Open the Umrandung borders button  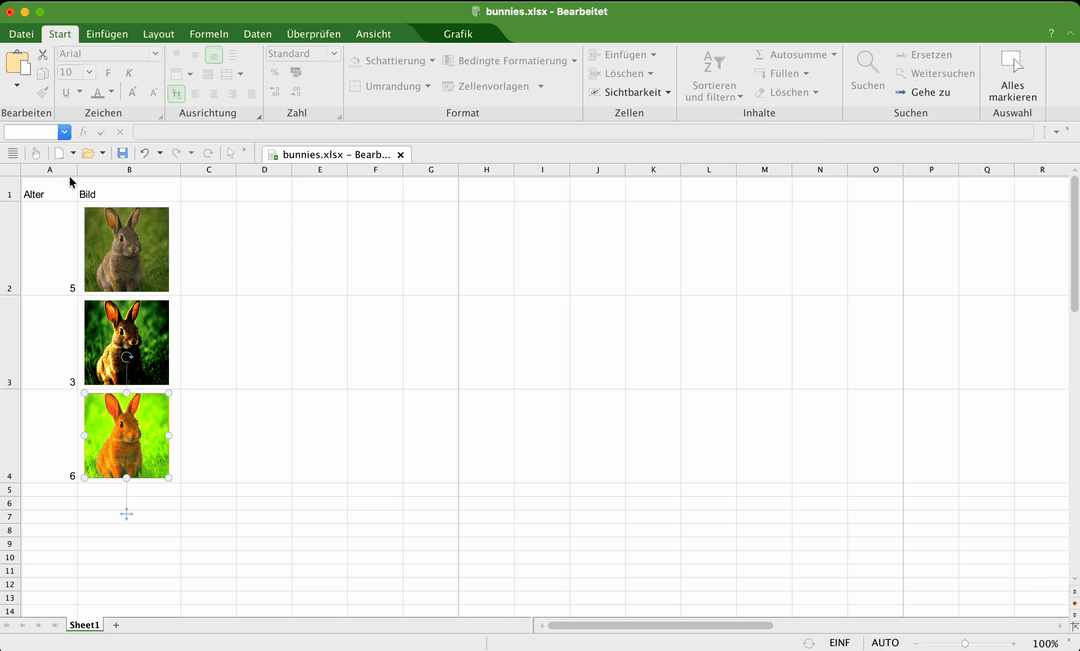coord(389,86)
